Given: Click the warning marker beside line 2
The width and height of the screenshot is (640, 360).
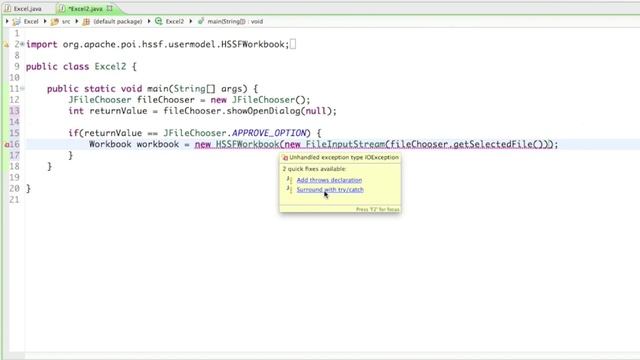Looking at the screenshot, I should tap(6, 44).
